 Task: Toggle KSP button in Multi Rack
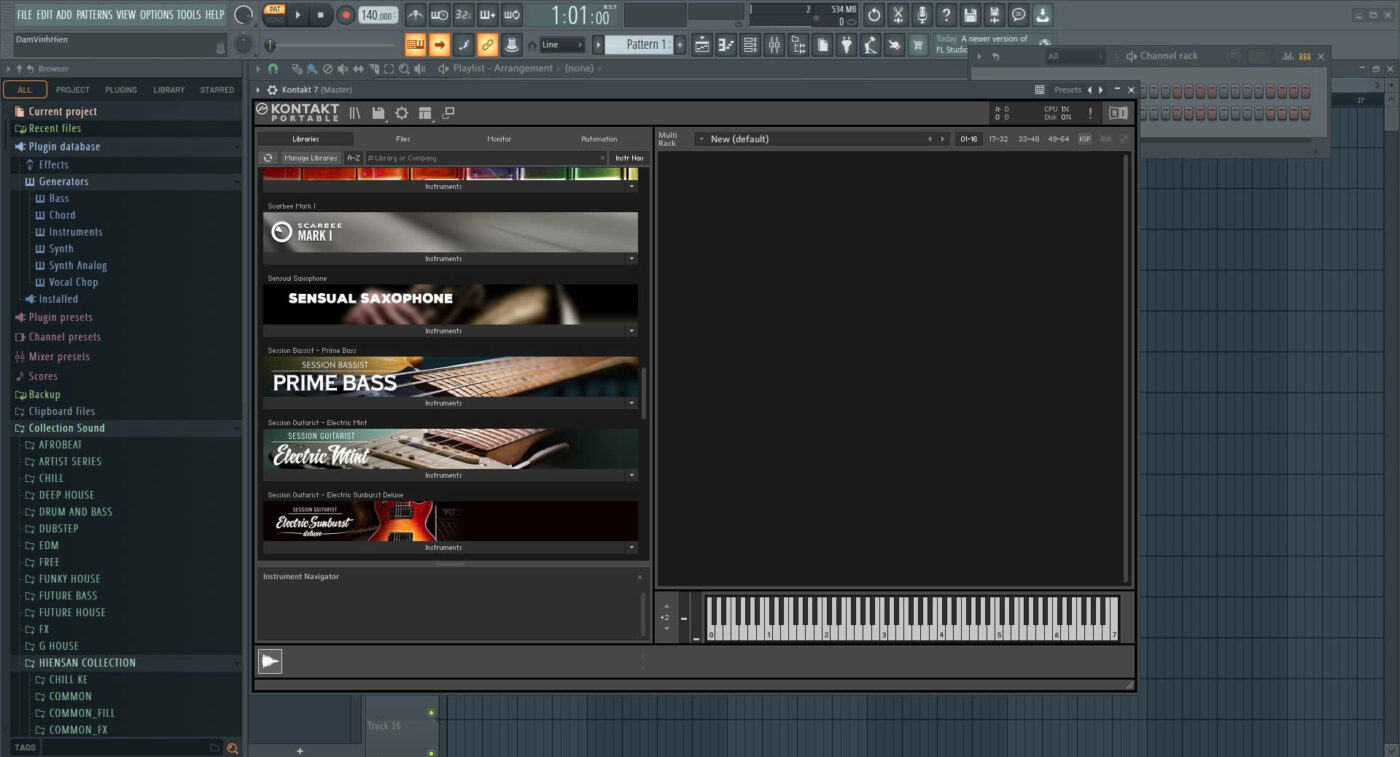point(1085,139)
